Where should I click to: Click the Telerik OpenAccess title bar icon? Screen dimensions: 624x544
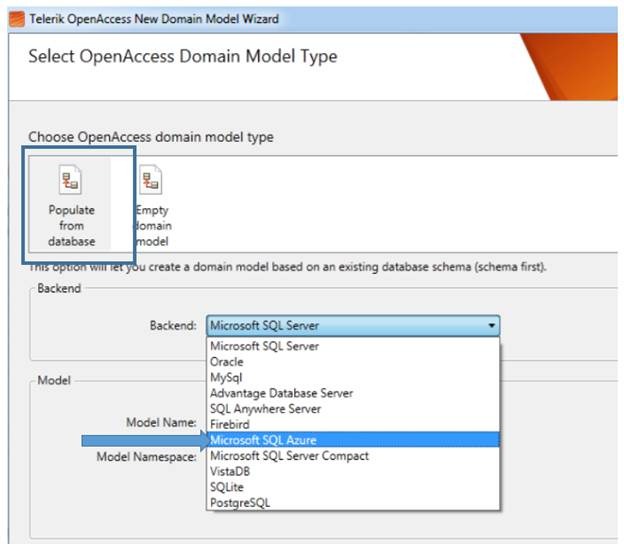tap(15, 18)
